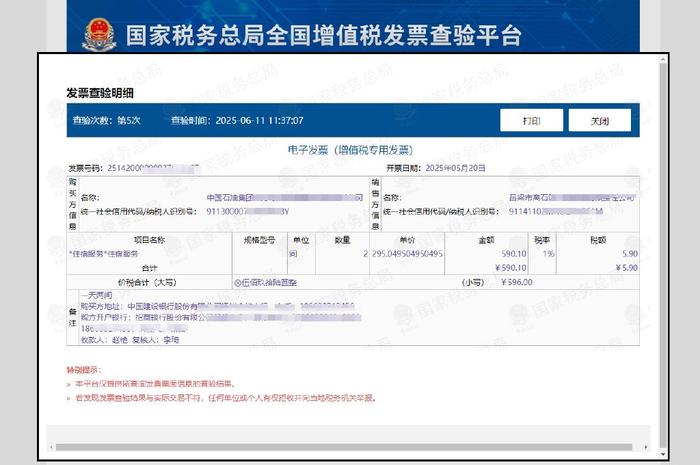Image resolution: width=700 pixels, height=465 pixels.
Task: Click the first red notice 本平台仅提供
Action: tap(155, 384)
